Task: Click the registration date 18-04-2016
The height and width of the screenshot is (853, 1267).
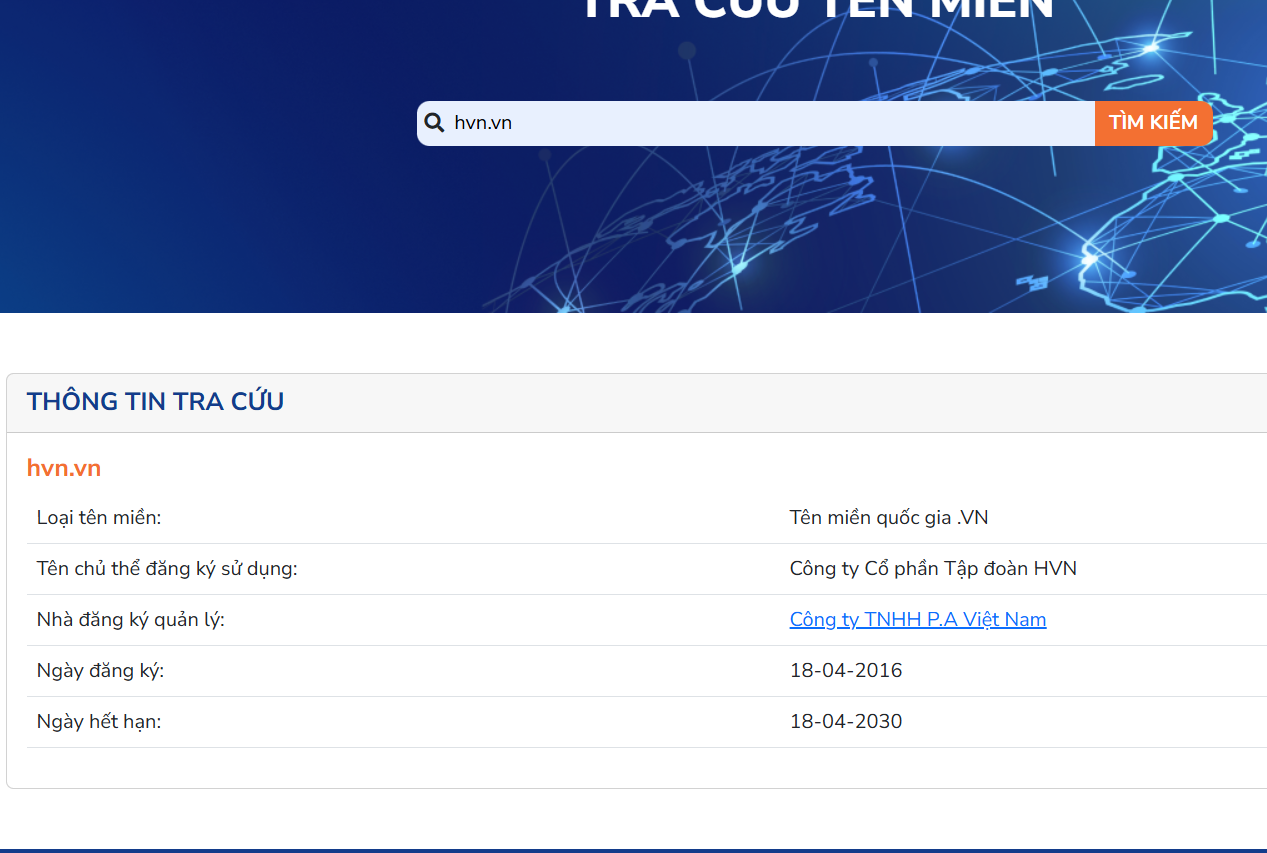Action: tap(846, 671)
